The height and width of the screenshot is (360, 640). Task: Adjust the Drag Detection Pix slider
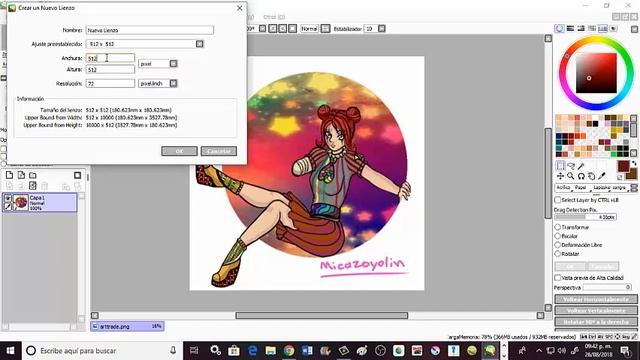pyautogui.click(x=585, y=217)
